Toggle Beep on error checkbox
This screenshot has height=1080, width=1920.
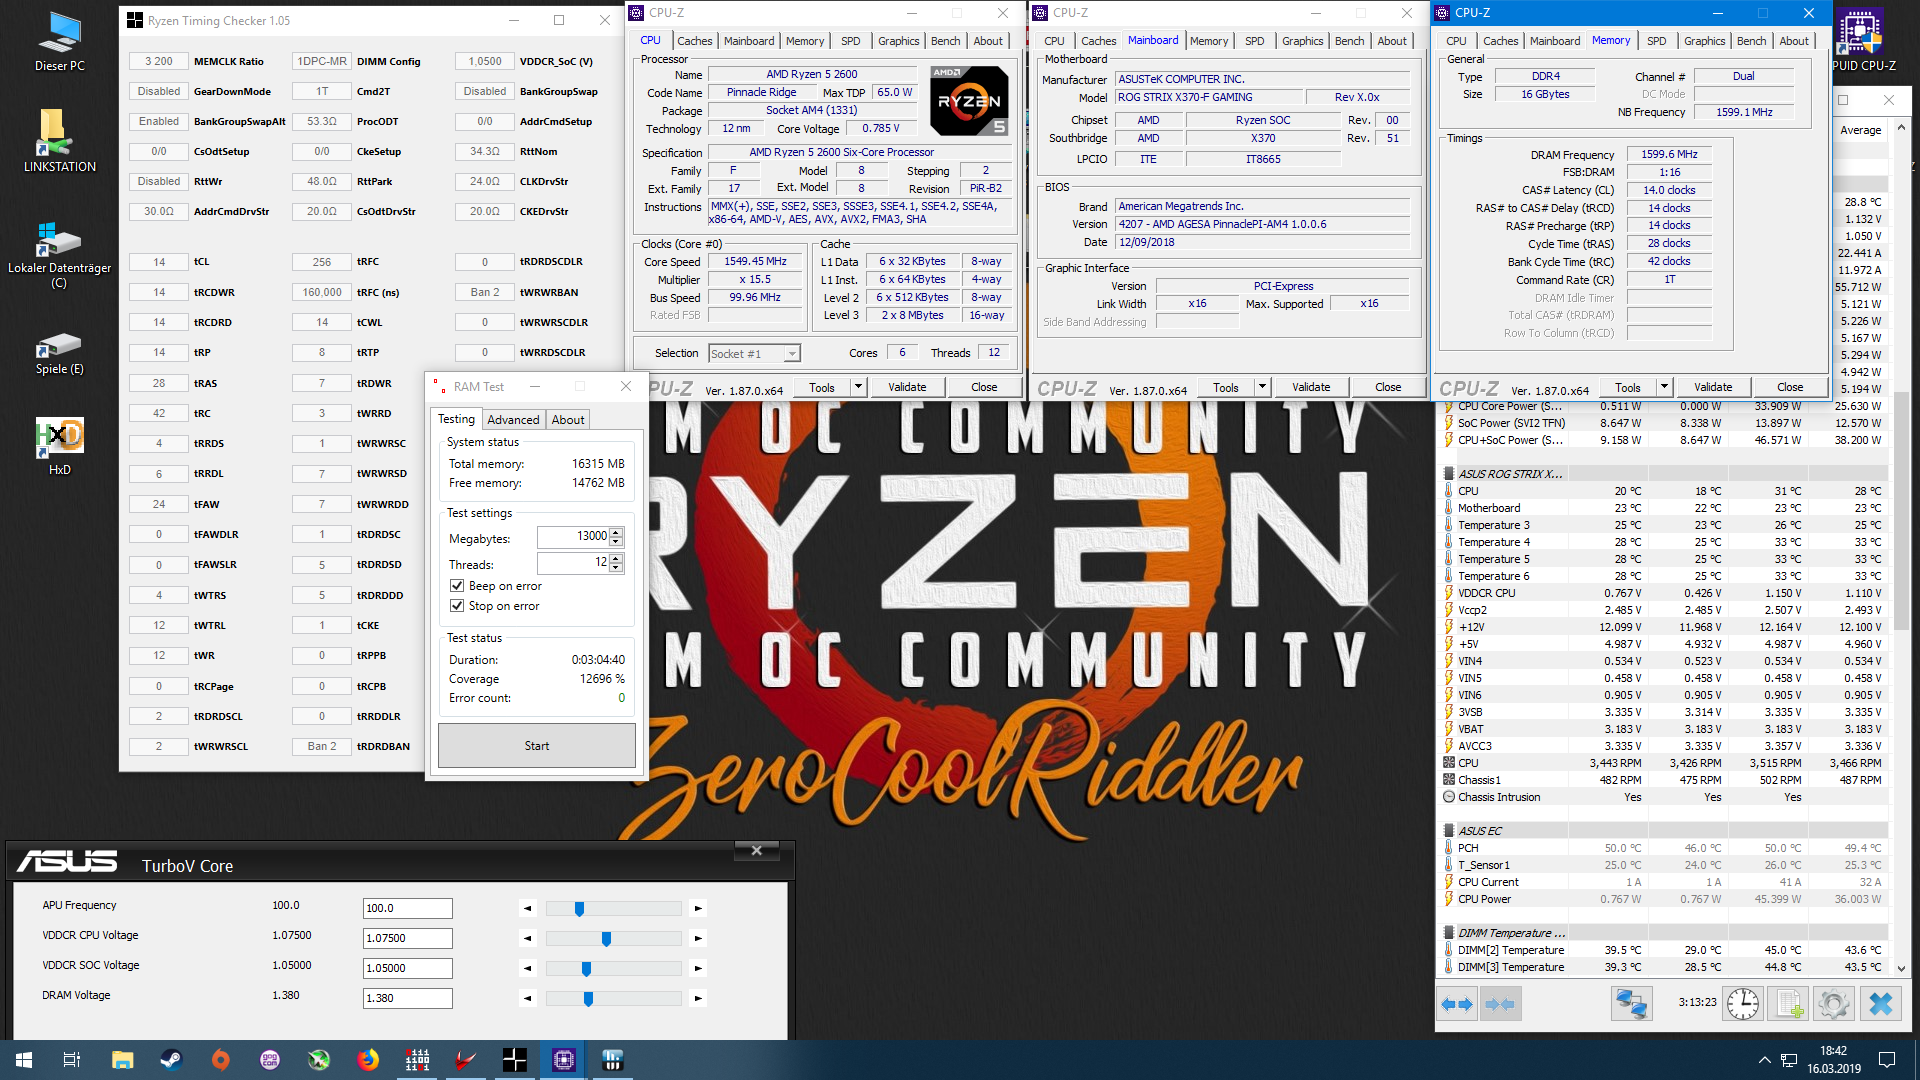click(x=457, y=586)
